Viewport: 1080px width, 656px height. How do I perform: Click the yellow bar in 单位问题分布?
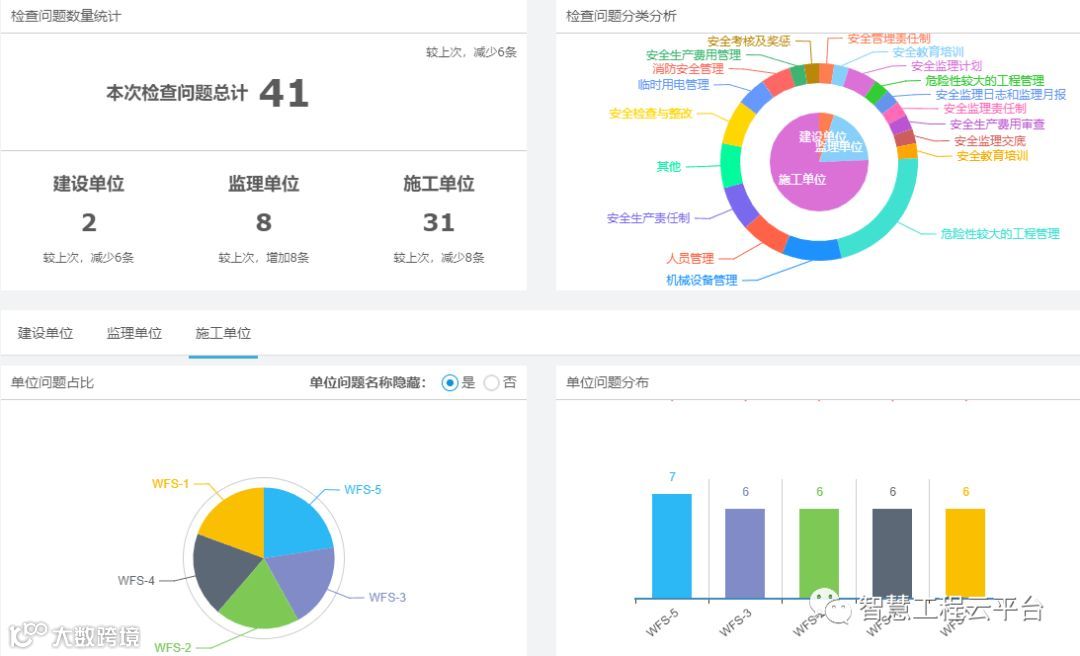click(965, 553)
